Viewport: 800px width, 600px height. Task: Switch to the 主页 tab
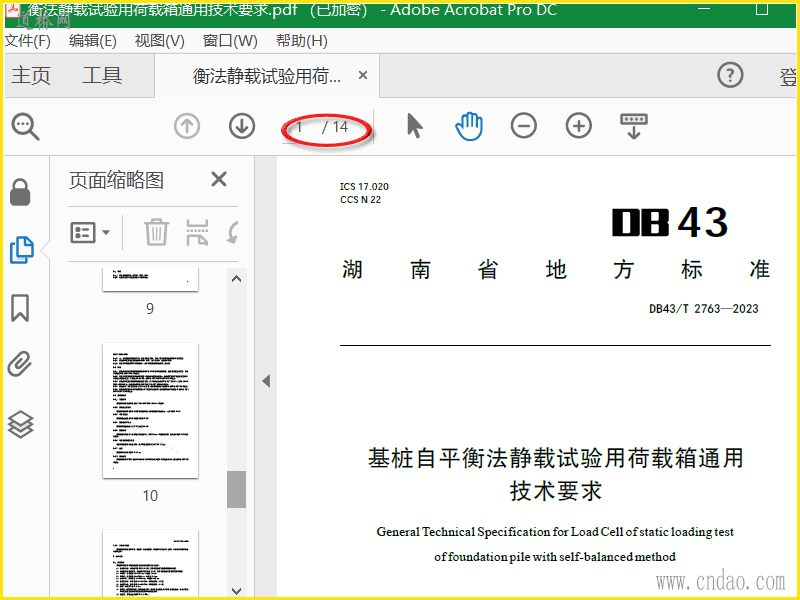pyautogui.click(x=31, y=76)
